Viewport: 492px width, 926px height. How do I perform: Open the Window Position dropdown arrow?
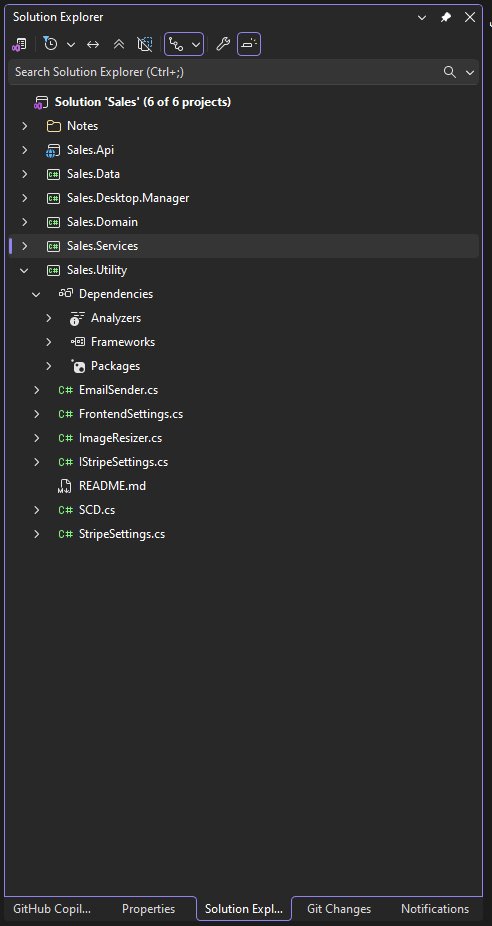[422, 17]
